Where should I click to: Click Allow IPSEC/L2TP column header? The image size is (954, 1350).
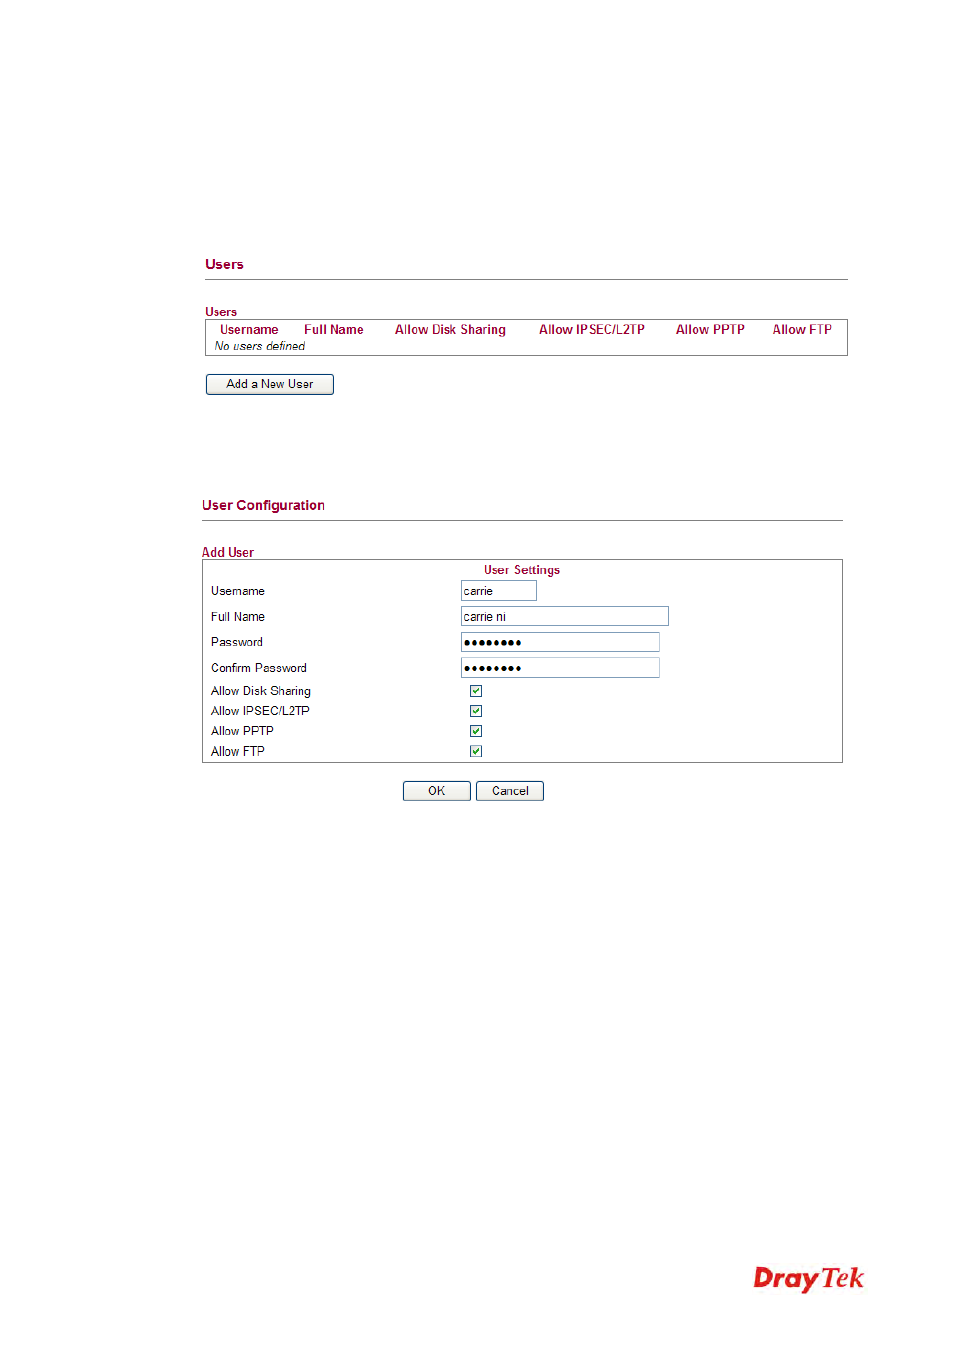[592, 330]
